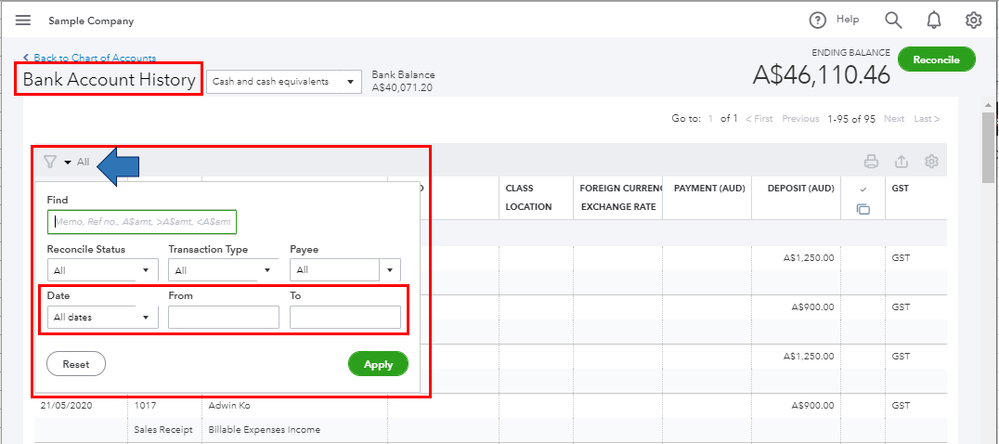Image resolution: width=999 pixels, height=444 pixels.
Task: Click the copy icon in reconcile column
Action: click(x=864, y=208)
